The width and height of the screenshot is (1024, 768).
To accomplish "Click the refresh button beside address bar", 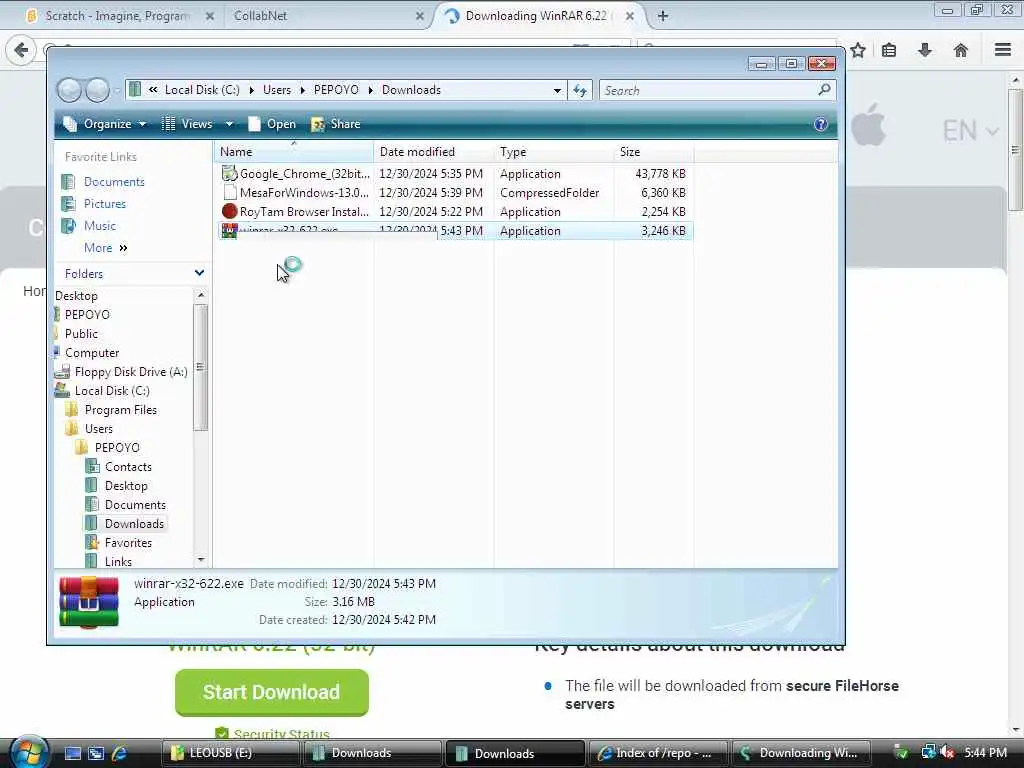I will pyautogui.click(x=580, y=90).
